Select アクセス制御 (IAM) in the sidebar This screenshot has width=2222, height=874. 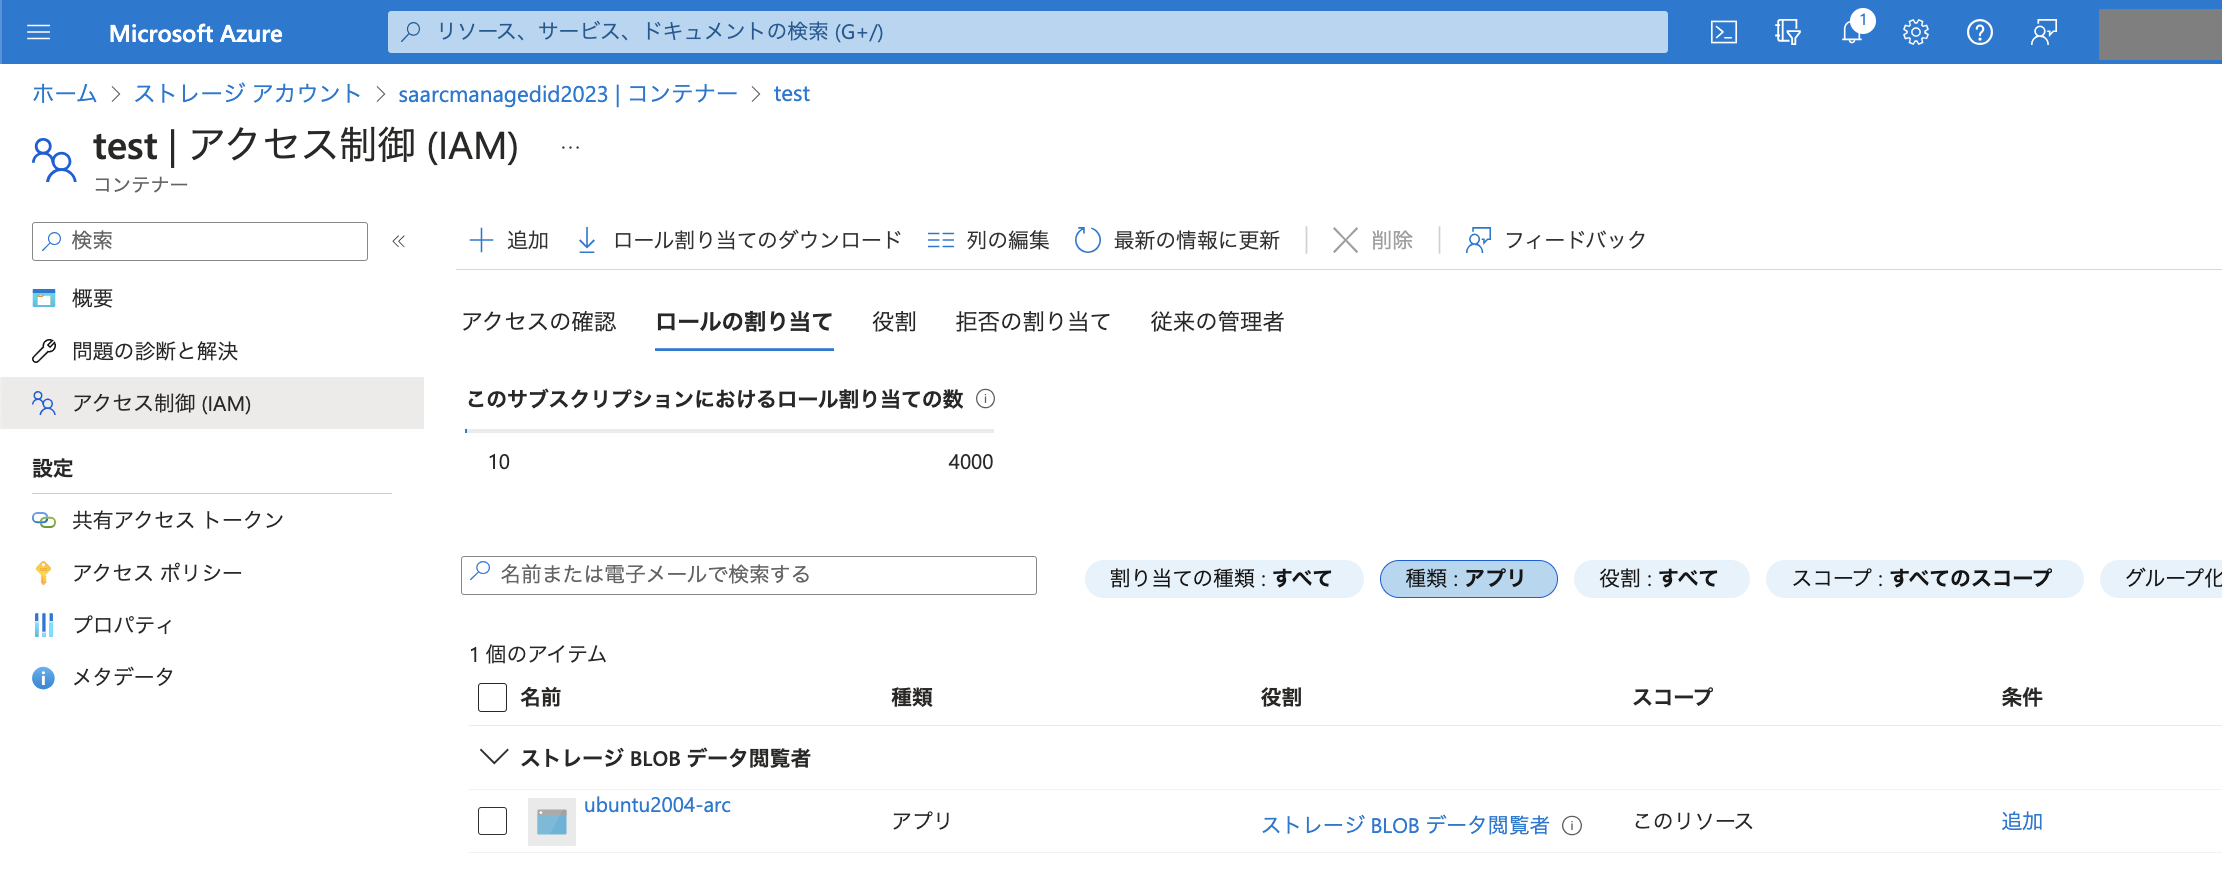(212, 403)
